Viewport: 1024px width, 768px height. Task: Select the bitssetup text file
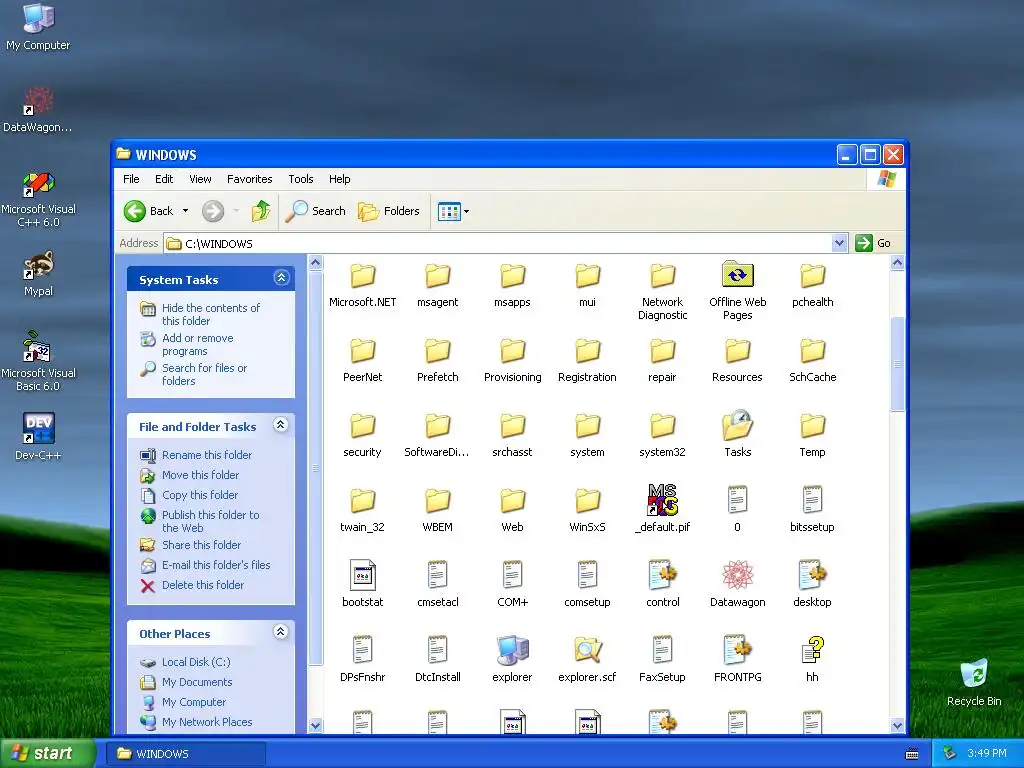812,510
